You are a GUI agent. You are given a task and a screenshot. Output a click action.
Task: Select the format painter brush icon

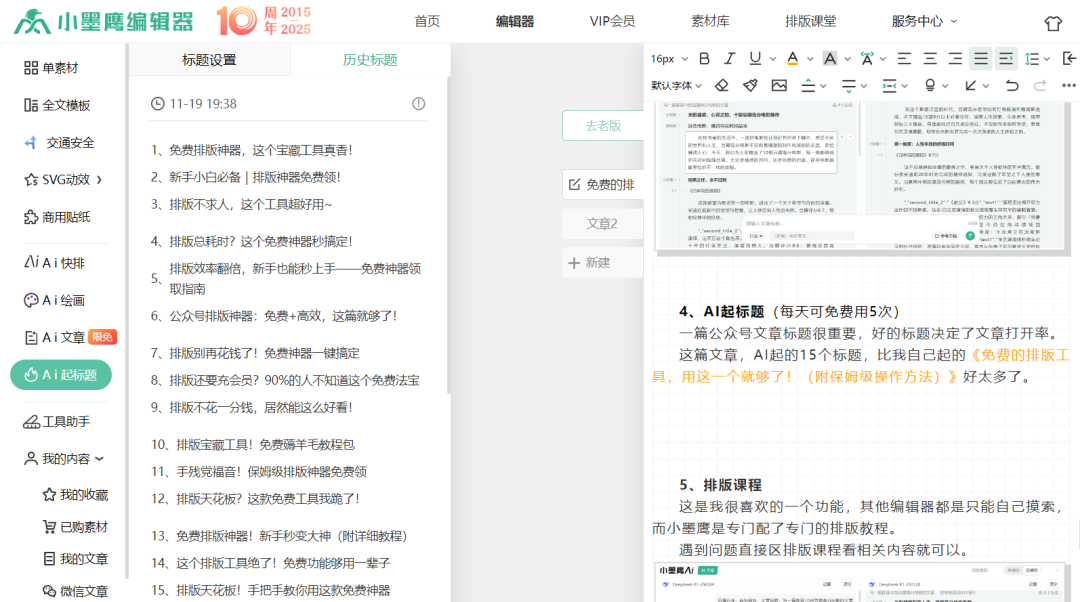[x=750, y=86]
